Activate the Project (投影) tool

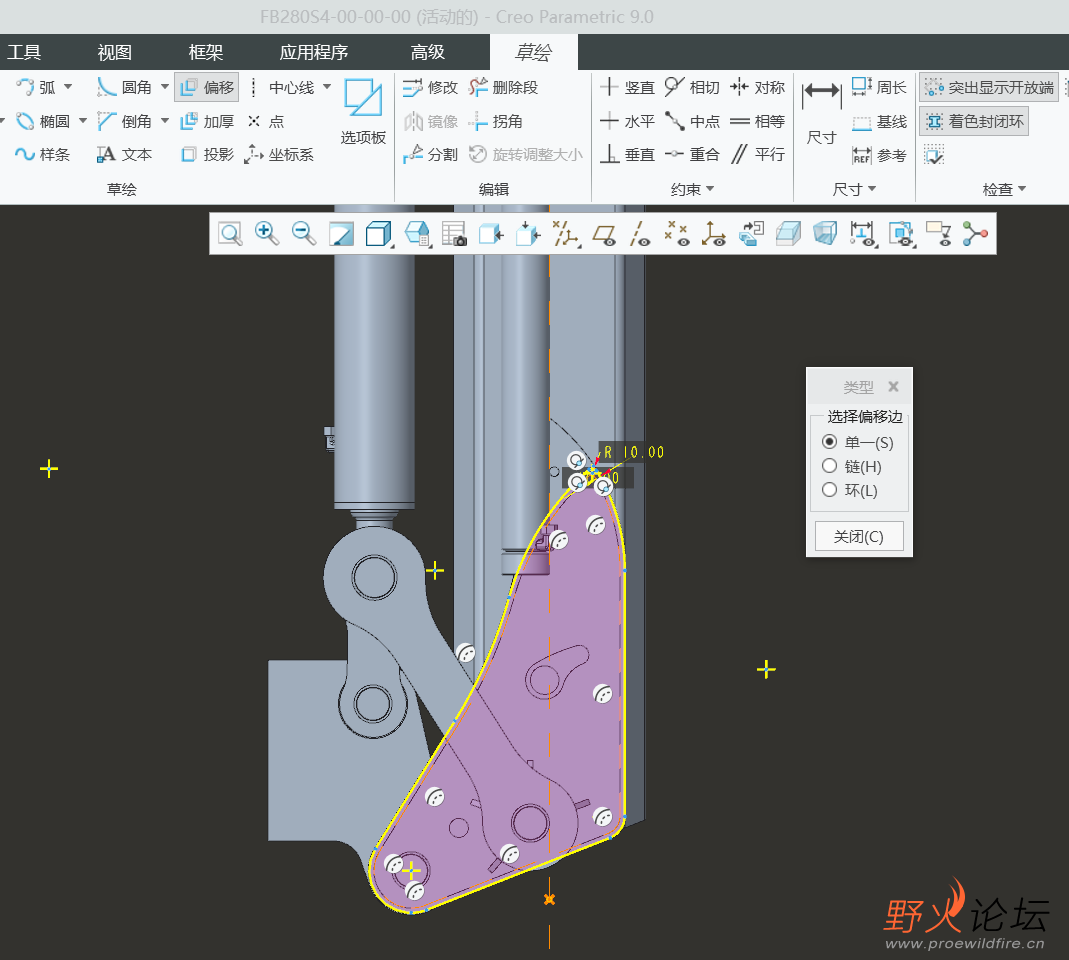[207, 155]
